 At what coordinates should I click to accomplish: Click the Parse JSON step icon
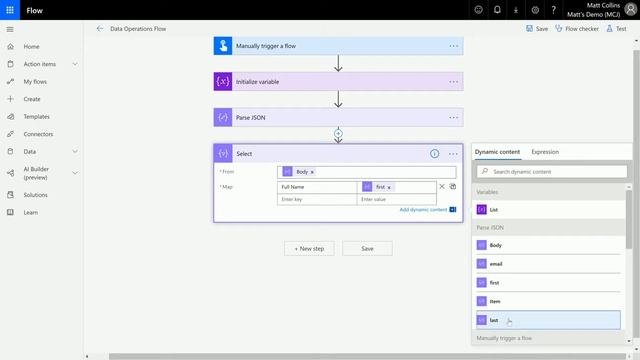click(223, 118)
